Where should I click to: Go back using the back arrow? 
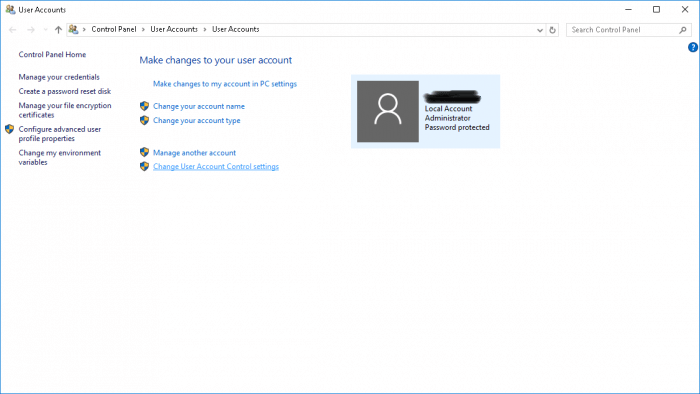12,30
